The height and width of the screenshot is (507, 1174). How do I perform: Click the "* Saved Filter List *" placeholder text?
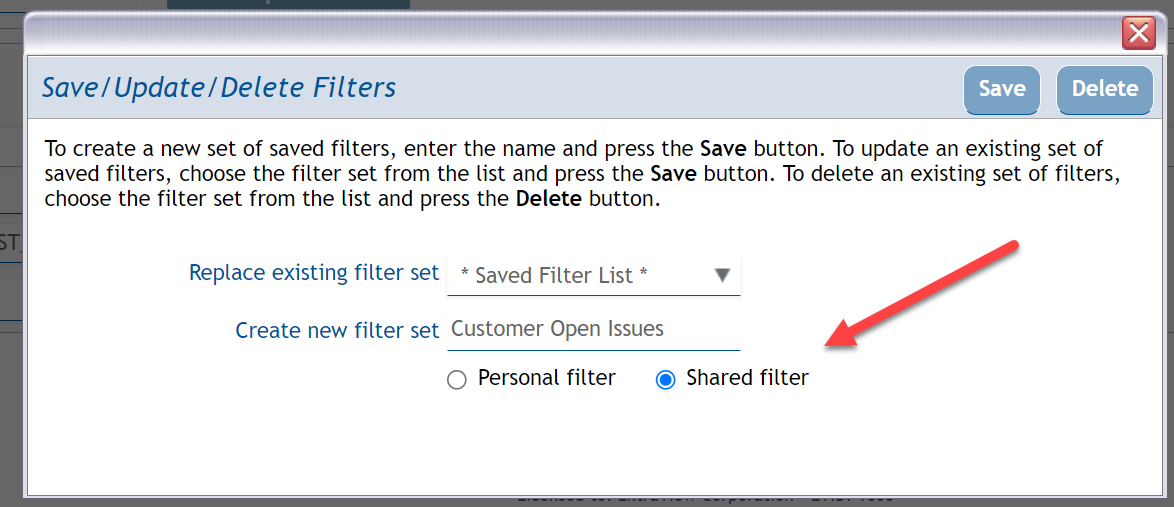(x=554, y=275)
